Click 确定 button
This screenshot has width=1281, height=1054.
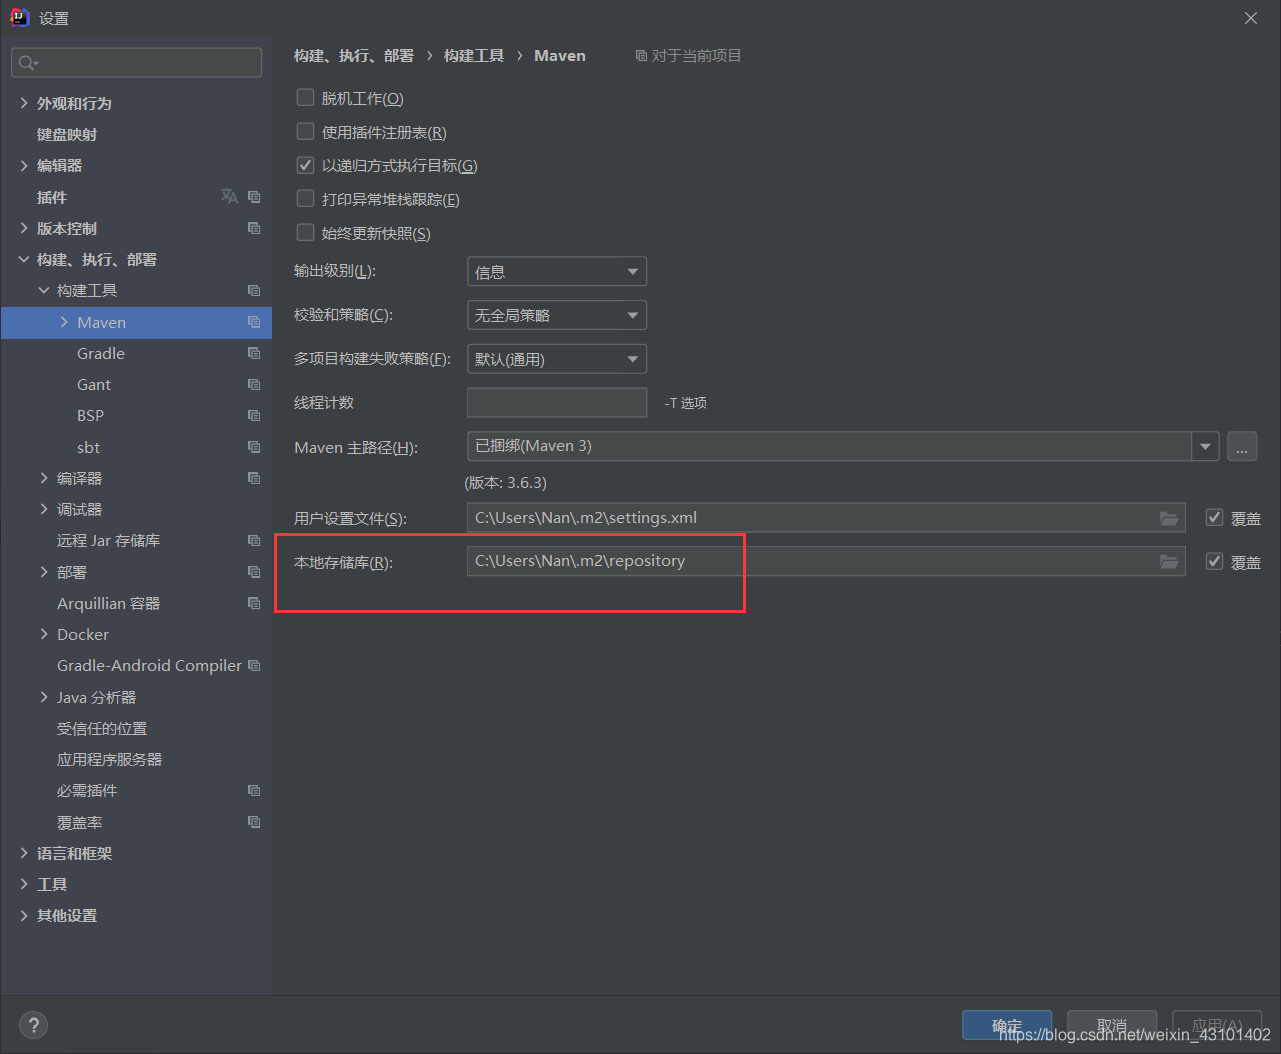(x=1007, y=1025)
